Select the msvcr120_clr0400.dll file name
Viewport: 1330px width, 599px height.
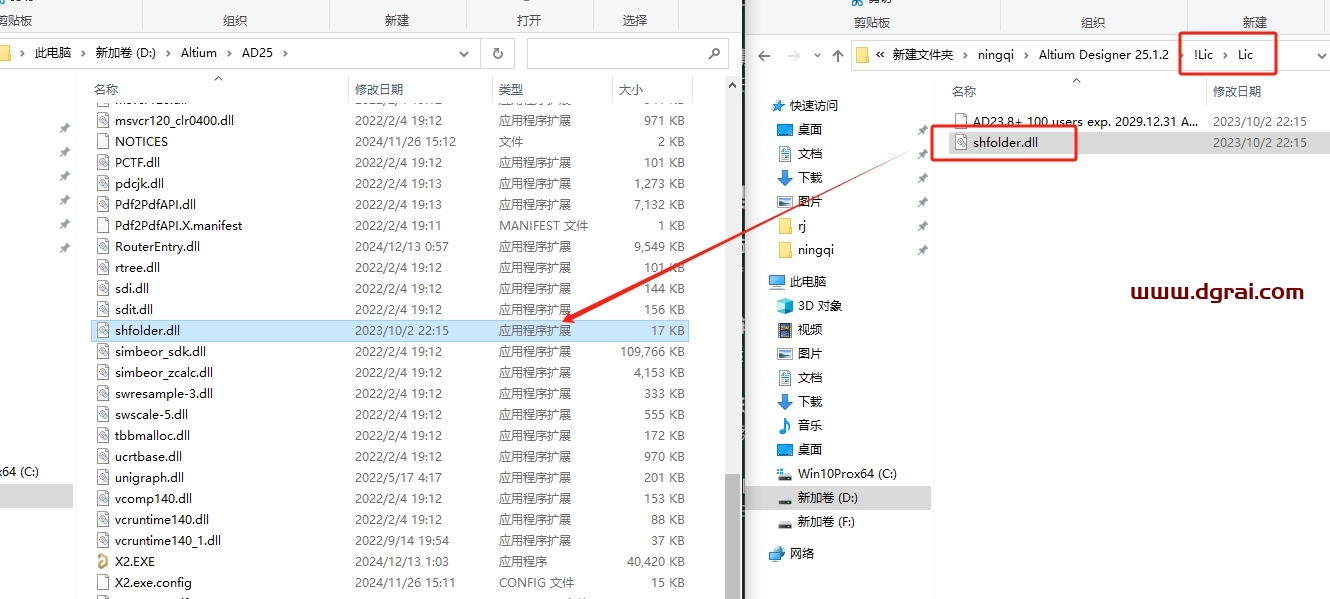coord(174,120)
